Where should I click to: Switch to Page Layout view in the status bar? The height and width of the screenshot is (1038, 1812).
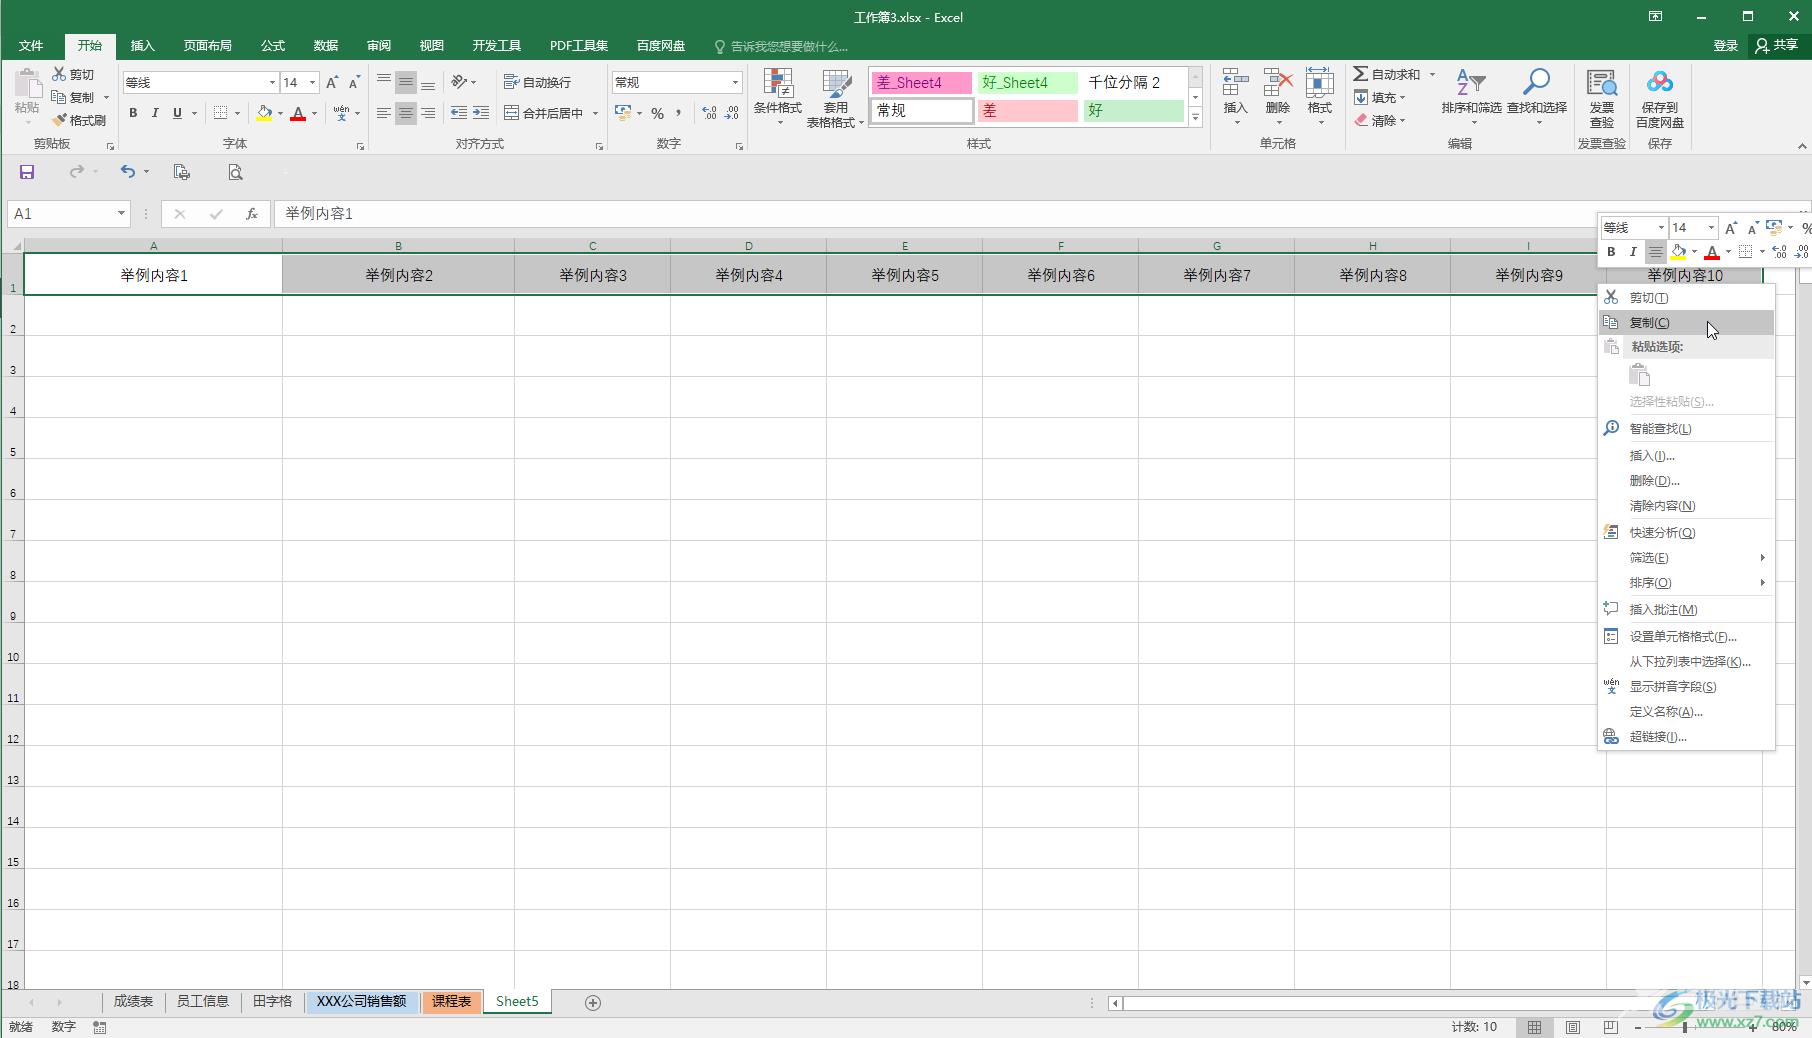[x=1573, y=1027]
